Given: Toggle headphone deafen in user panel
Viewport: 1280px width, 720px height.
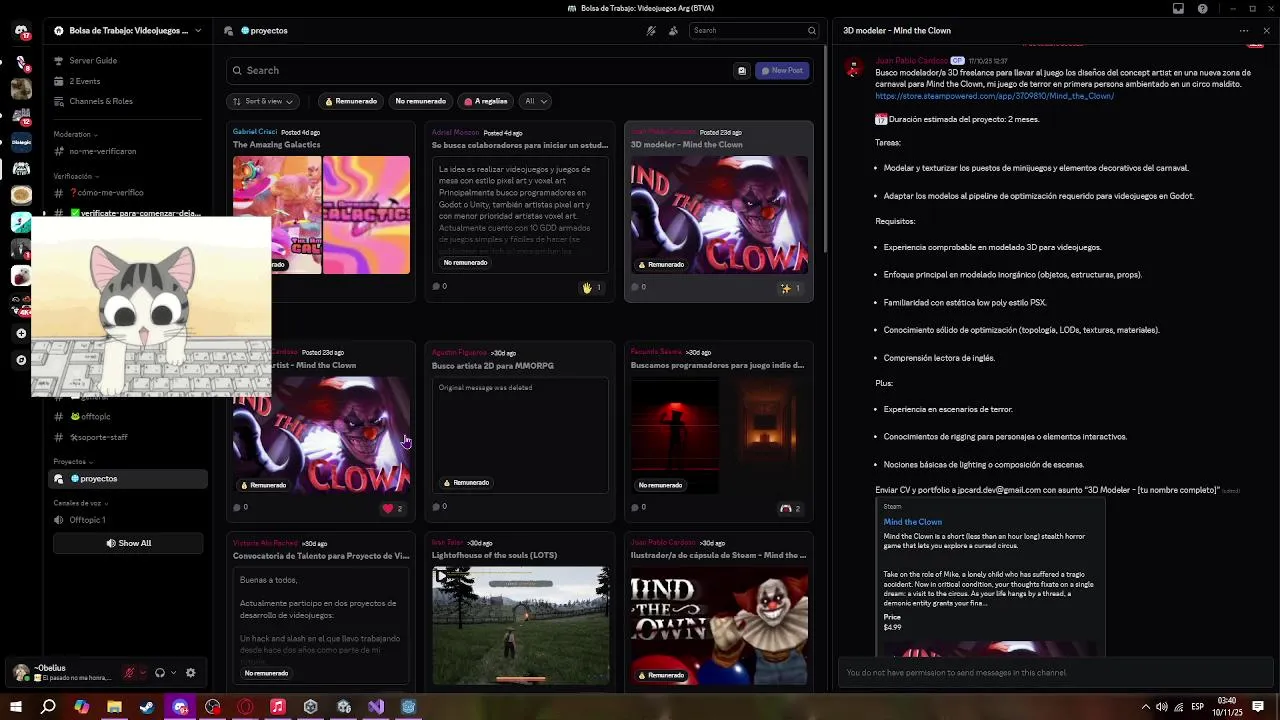Looking at the screenshot, I should pyautogui.click(x=160, y=673).
